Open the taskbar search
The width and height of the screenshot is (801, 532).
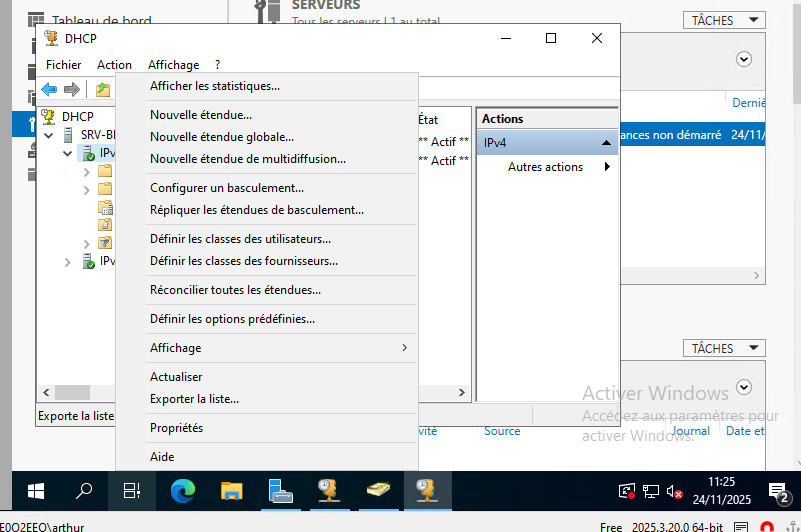84,491
